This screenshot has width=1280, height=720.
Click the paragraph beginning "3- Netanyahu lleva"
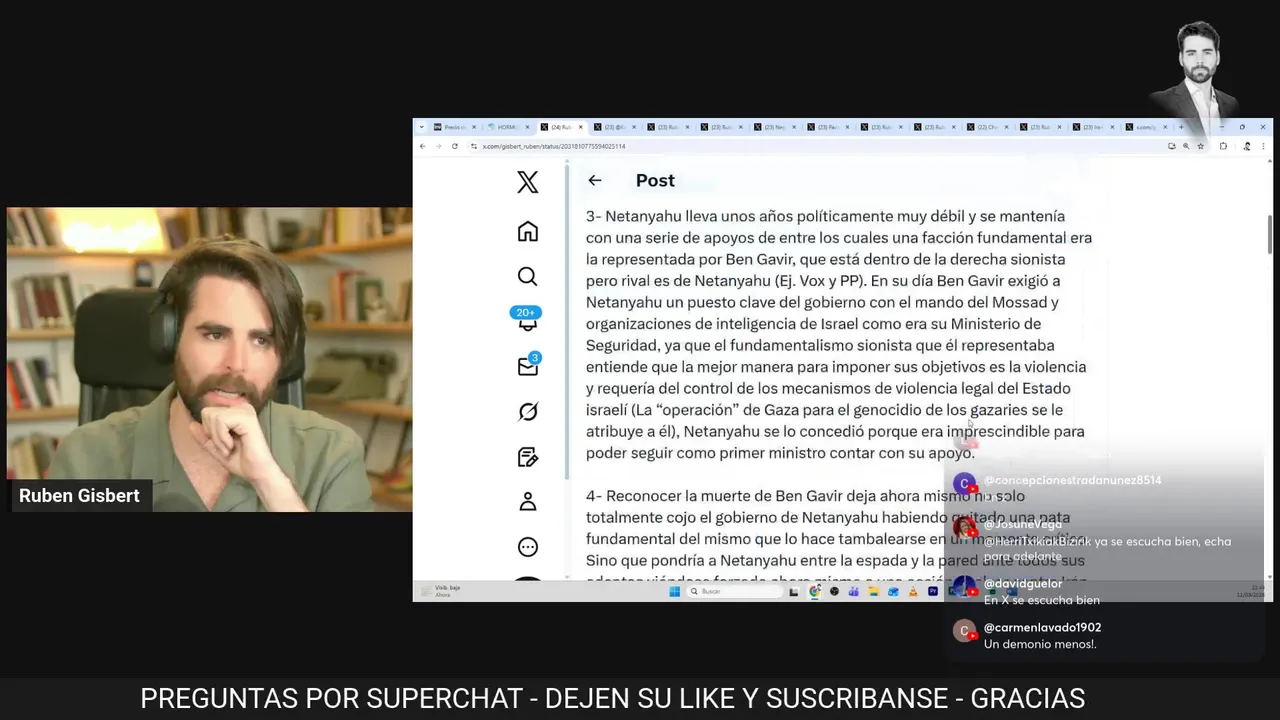pyautogui.click(x=838, y=335)
